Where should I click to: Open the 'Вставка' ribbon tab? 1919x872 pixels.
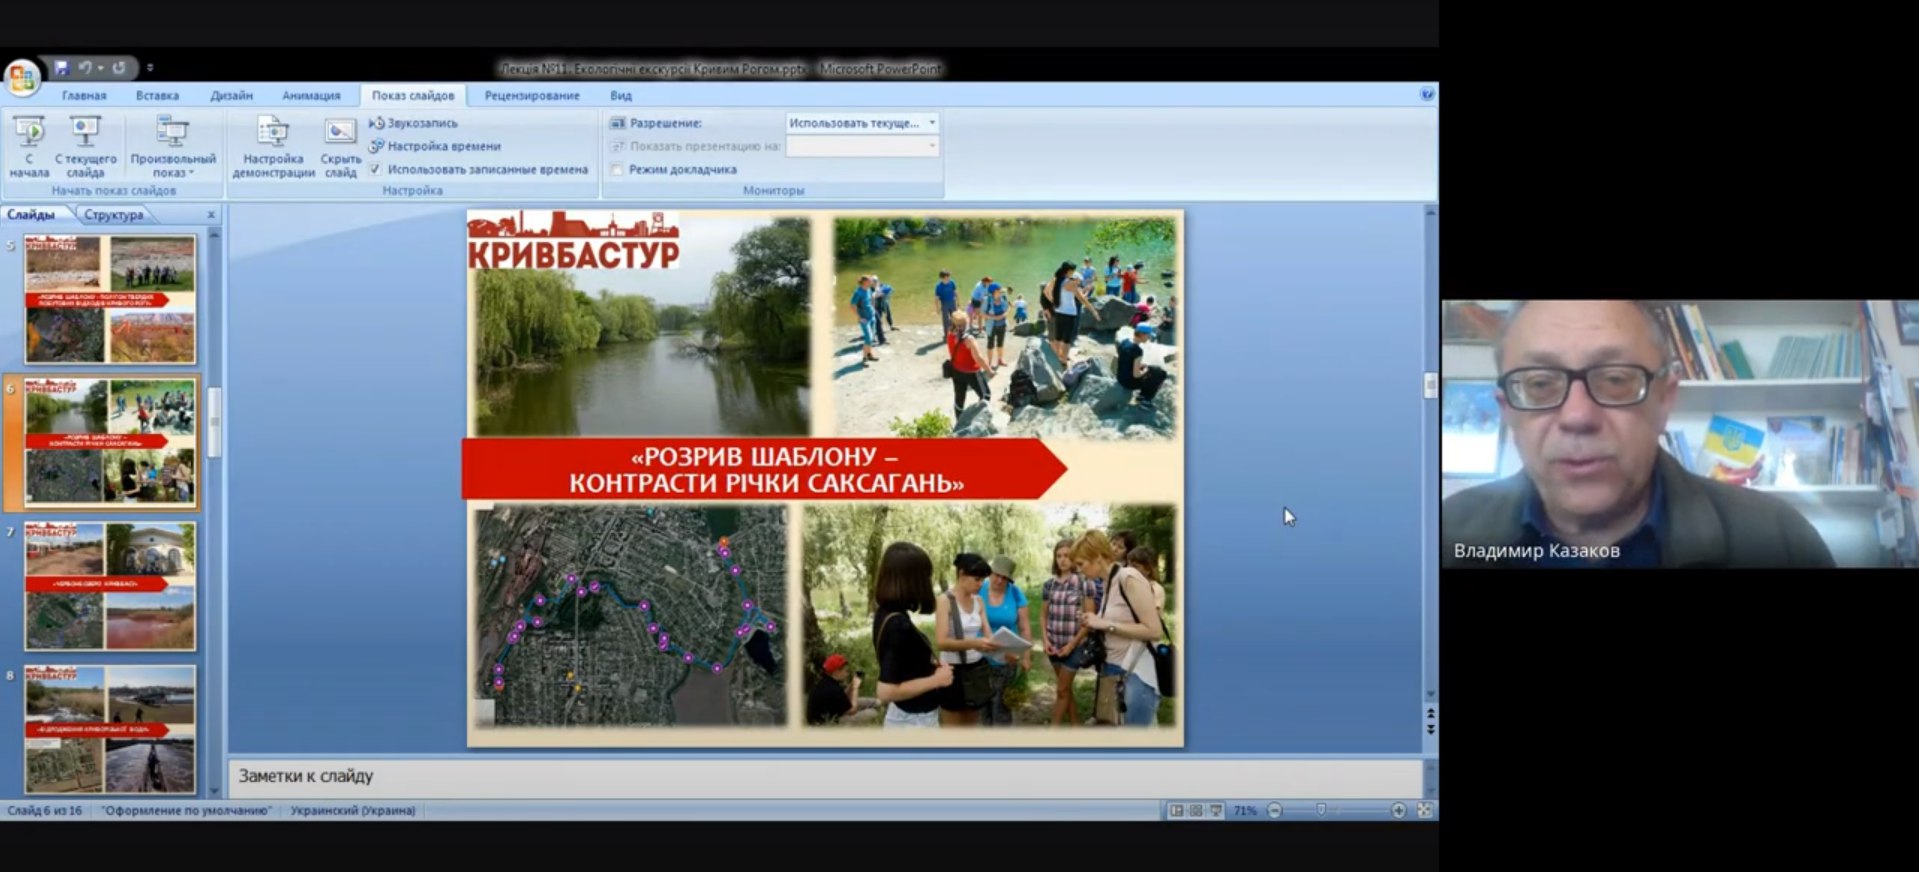[x=157, y=95]
